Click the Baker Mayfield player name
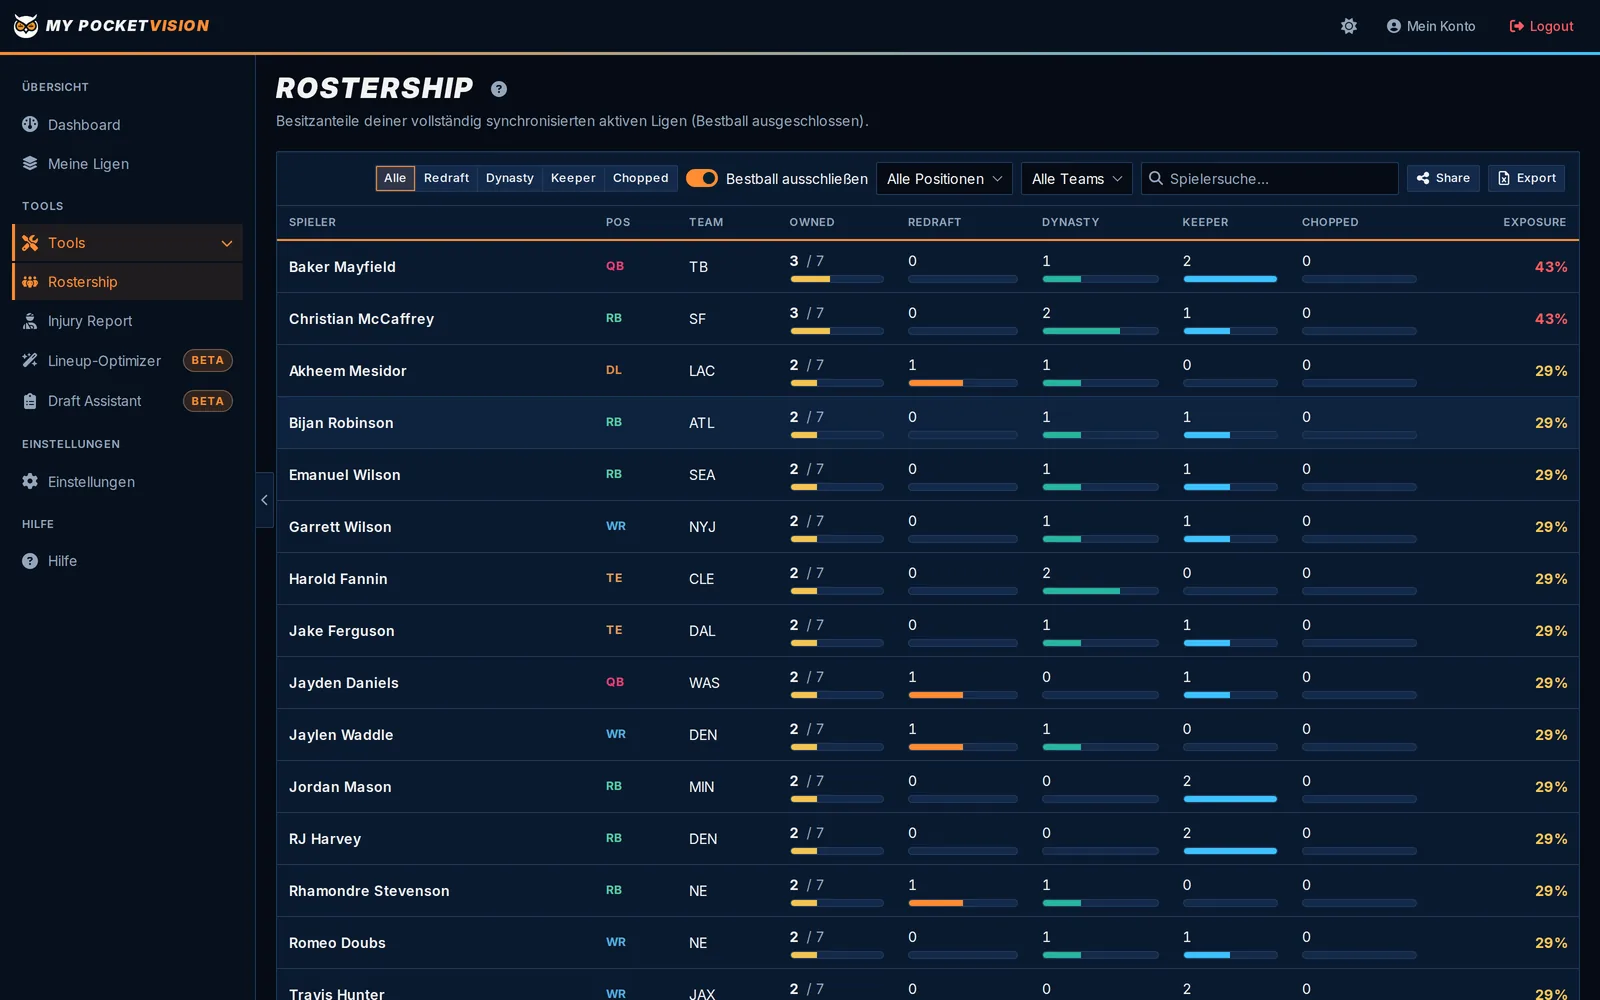 tap(342, 267)
